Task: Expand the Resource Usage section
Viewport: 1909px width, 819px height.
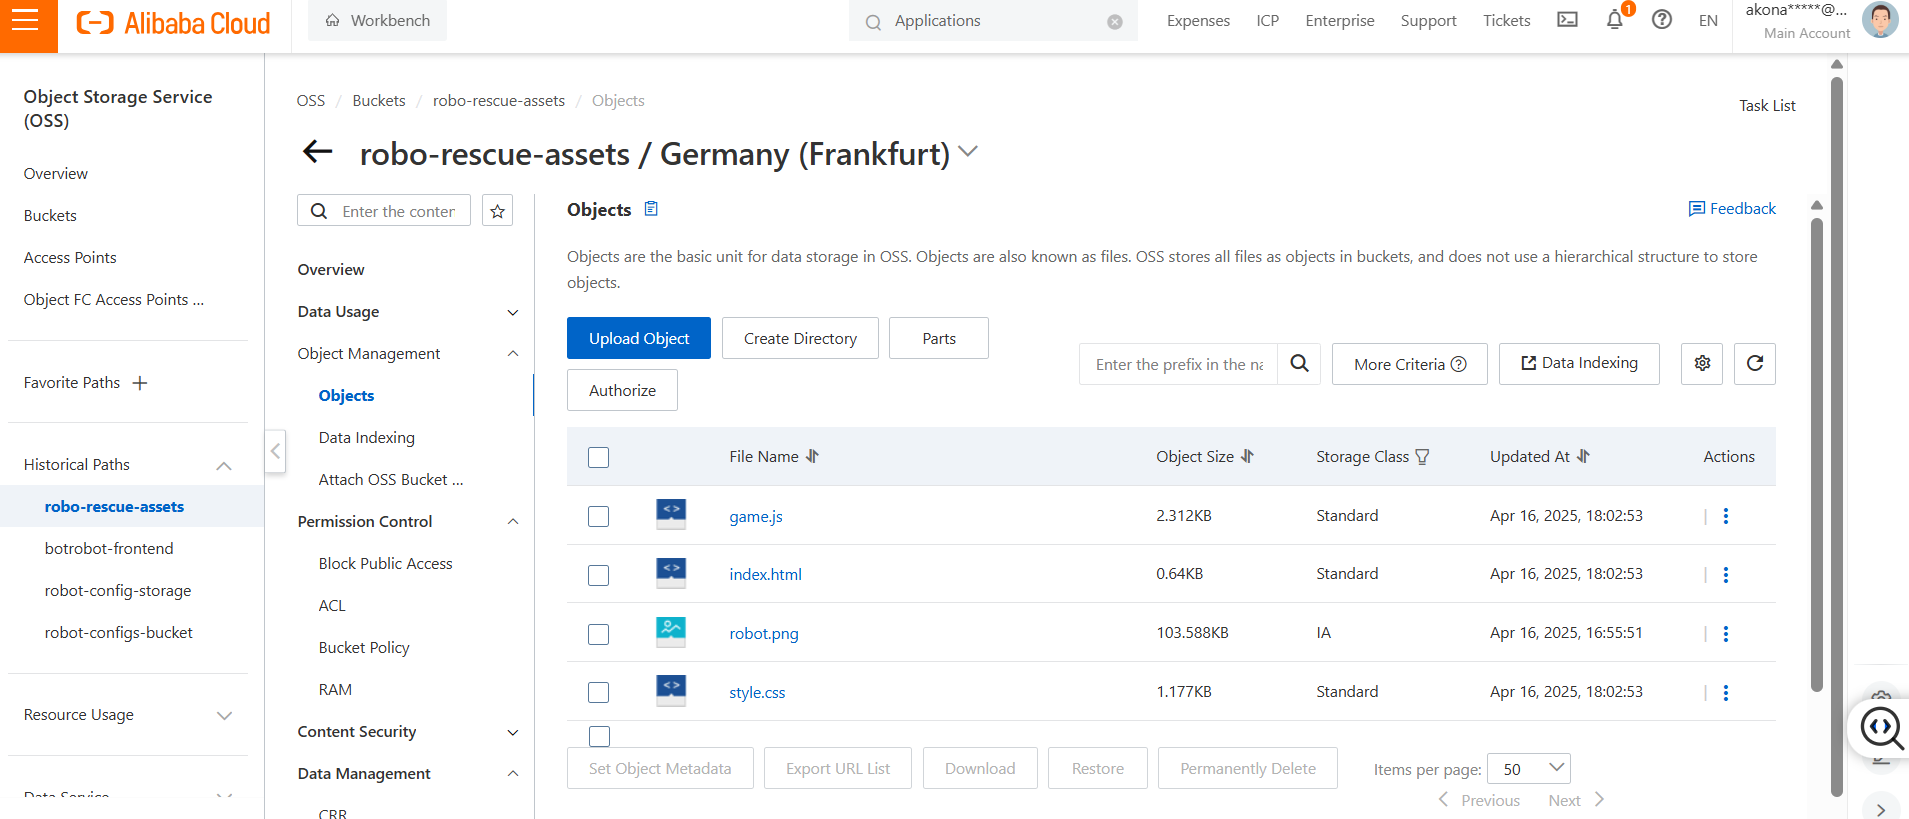Action: (x=224, y=715)
